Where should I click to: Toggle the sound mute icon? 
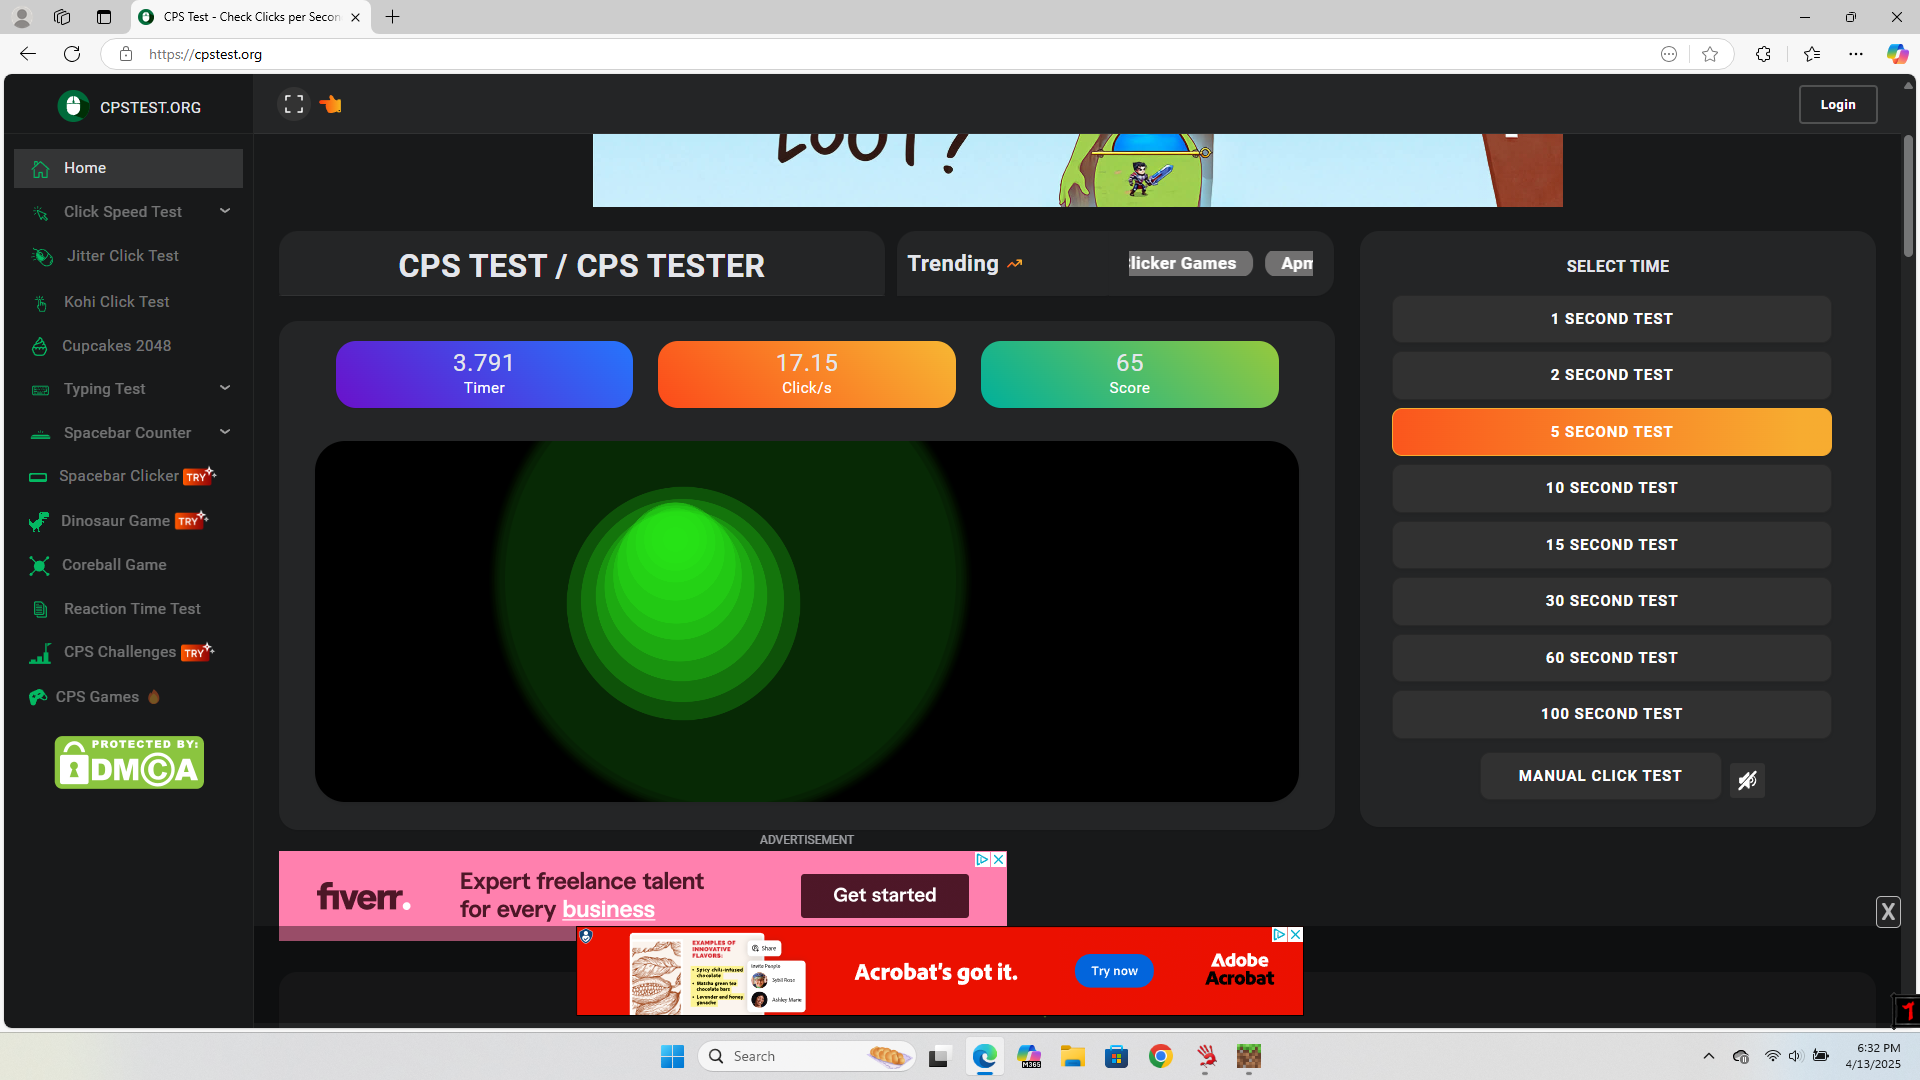click(1747, 780)
